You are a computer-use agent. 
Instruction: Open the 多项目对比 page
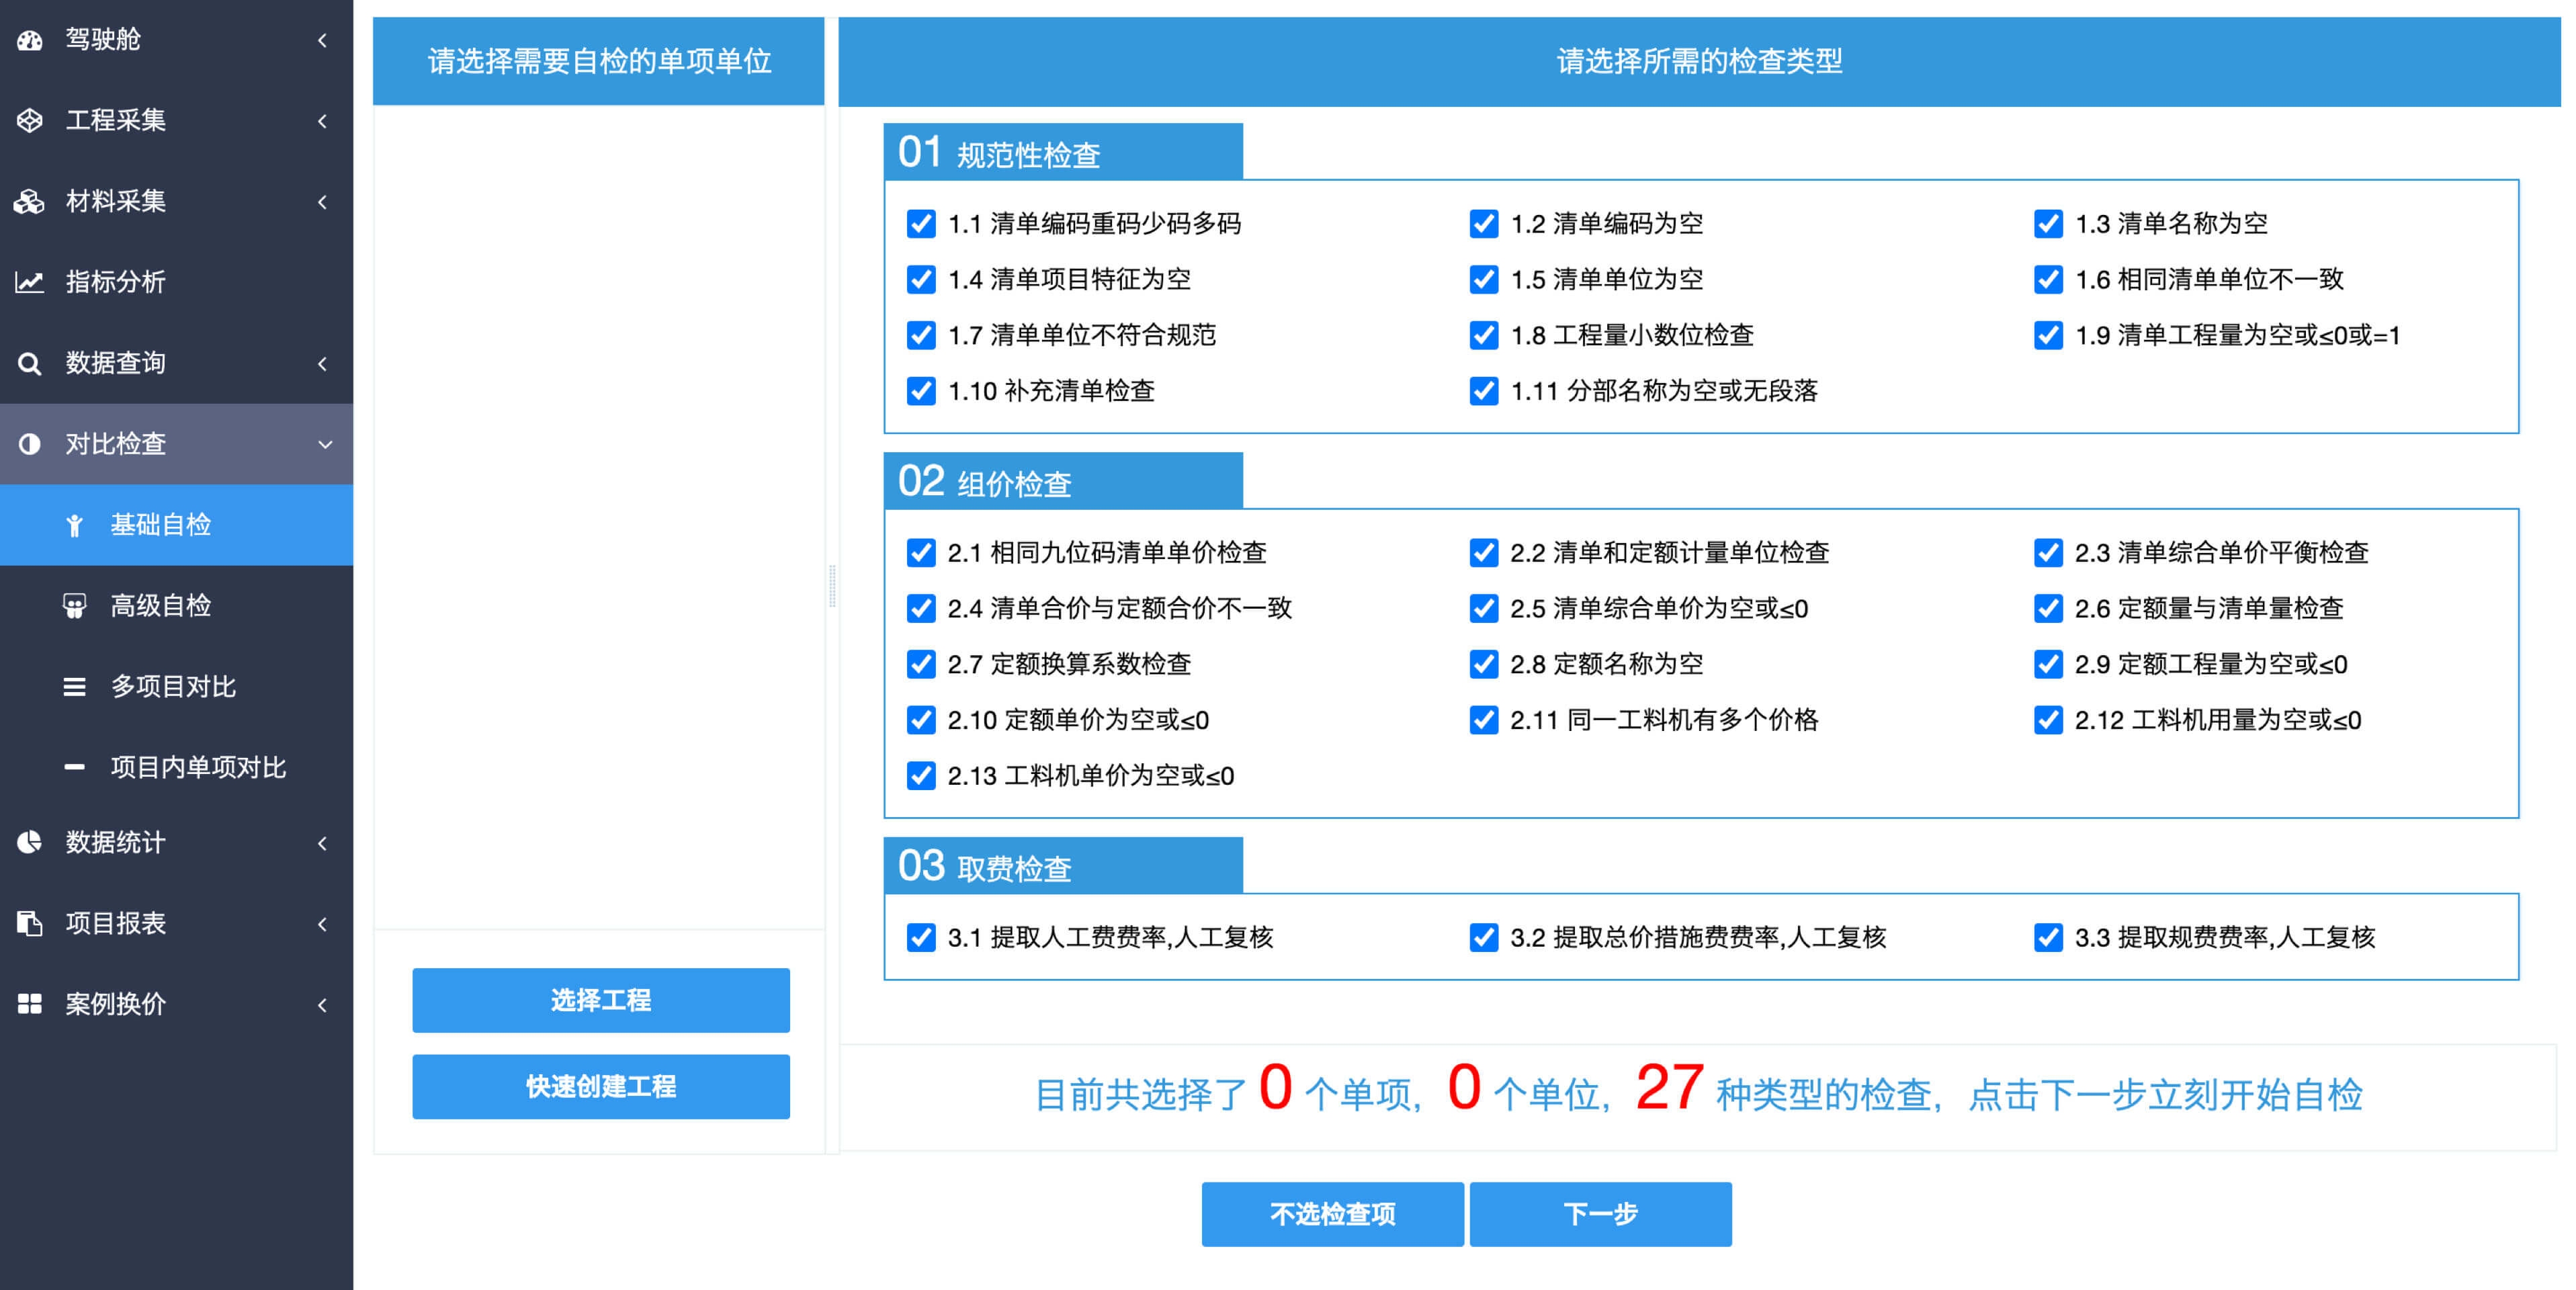pyautogui.click(x=172, y=687)
